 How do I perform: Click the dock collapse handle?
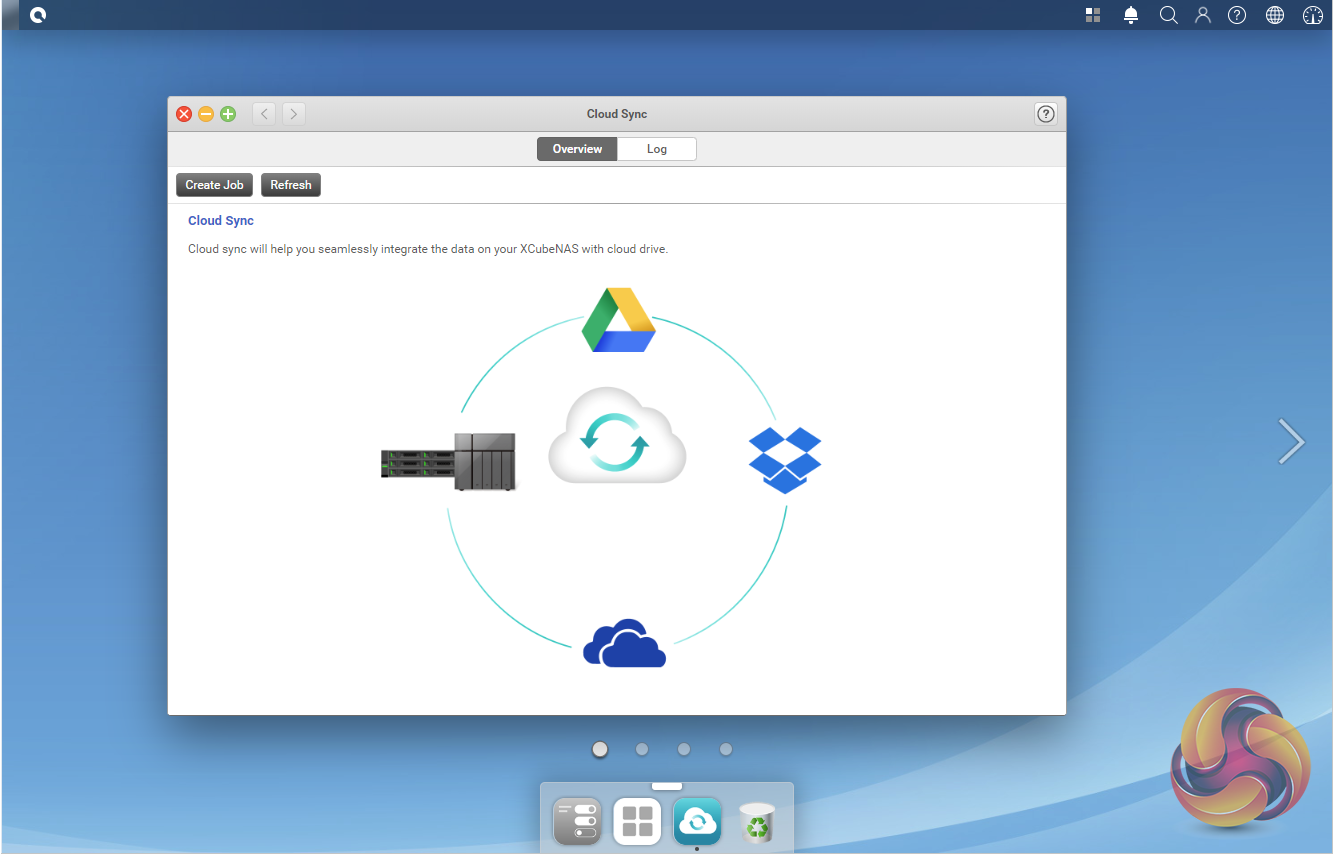coord(667,786)
